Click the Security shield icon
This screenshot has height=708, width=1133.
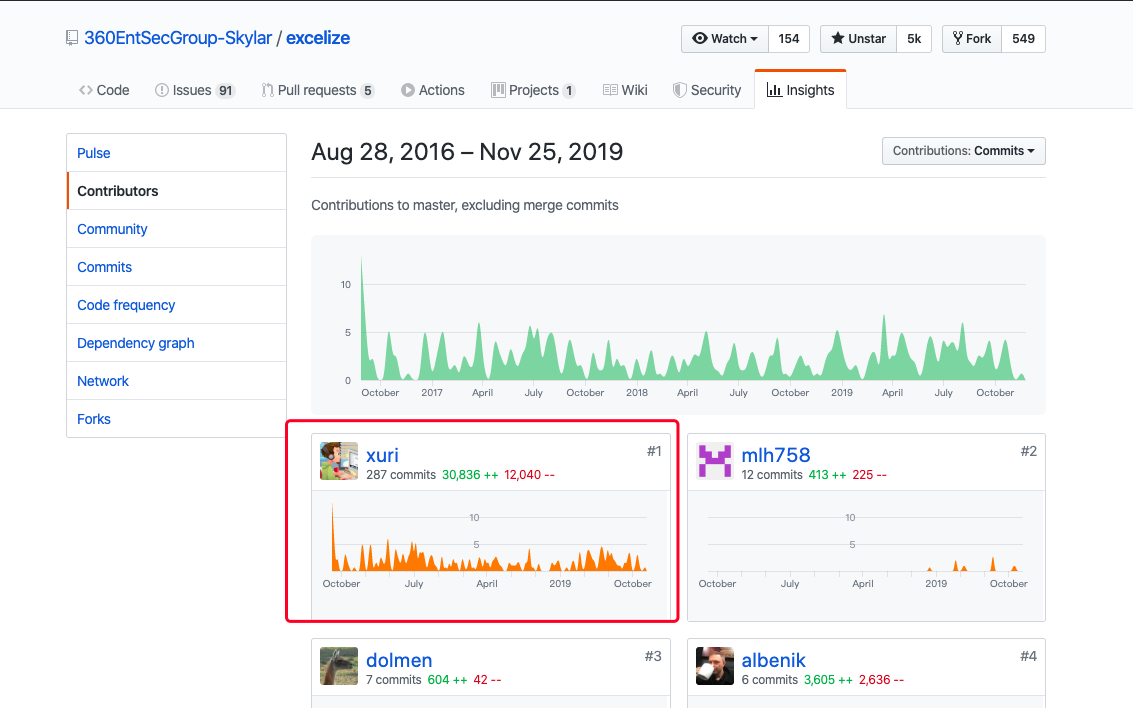point(679,90)
